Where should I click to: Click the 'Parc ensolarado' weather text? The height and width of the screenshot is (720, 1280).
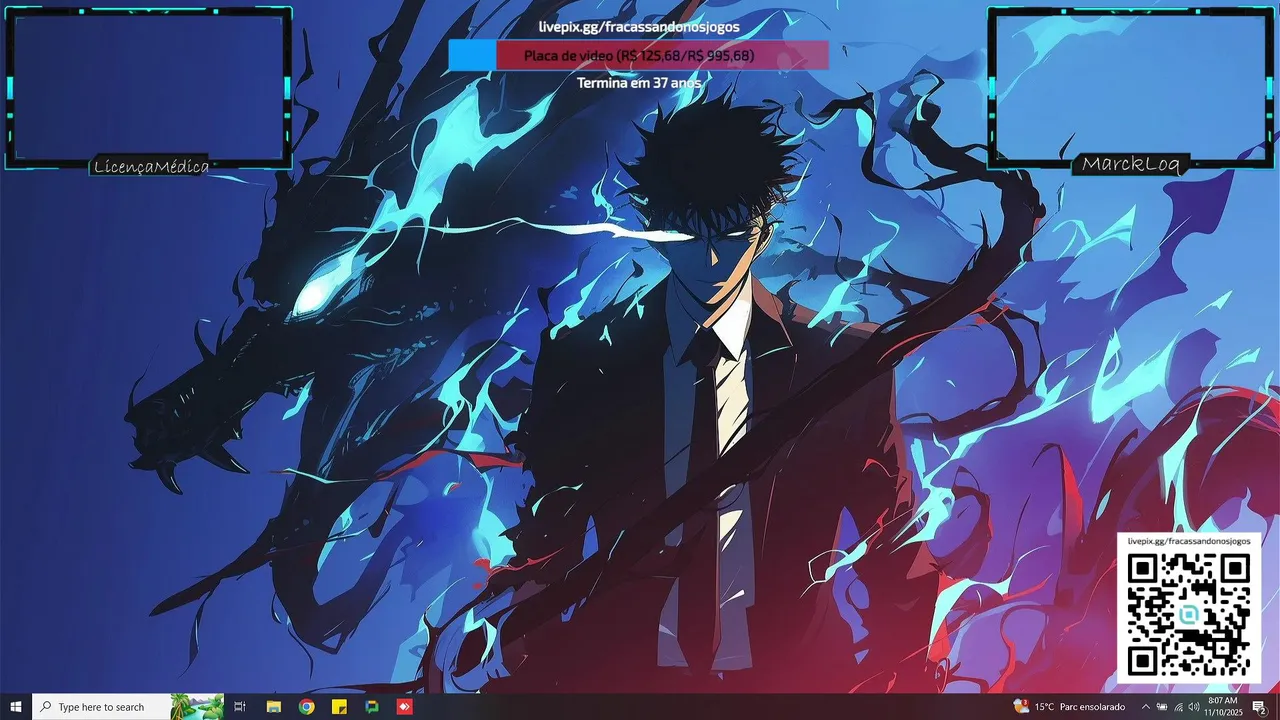click(1092, 707)
